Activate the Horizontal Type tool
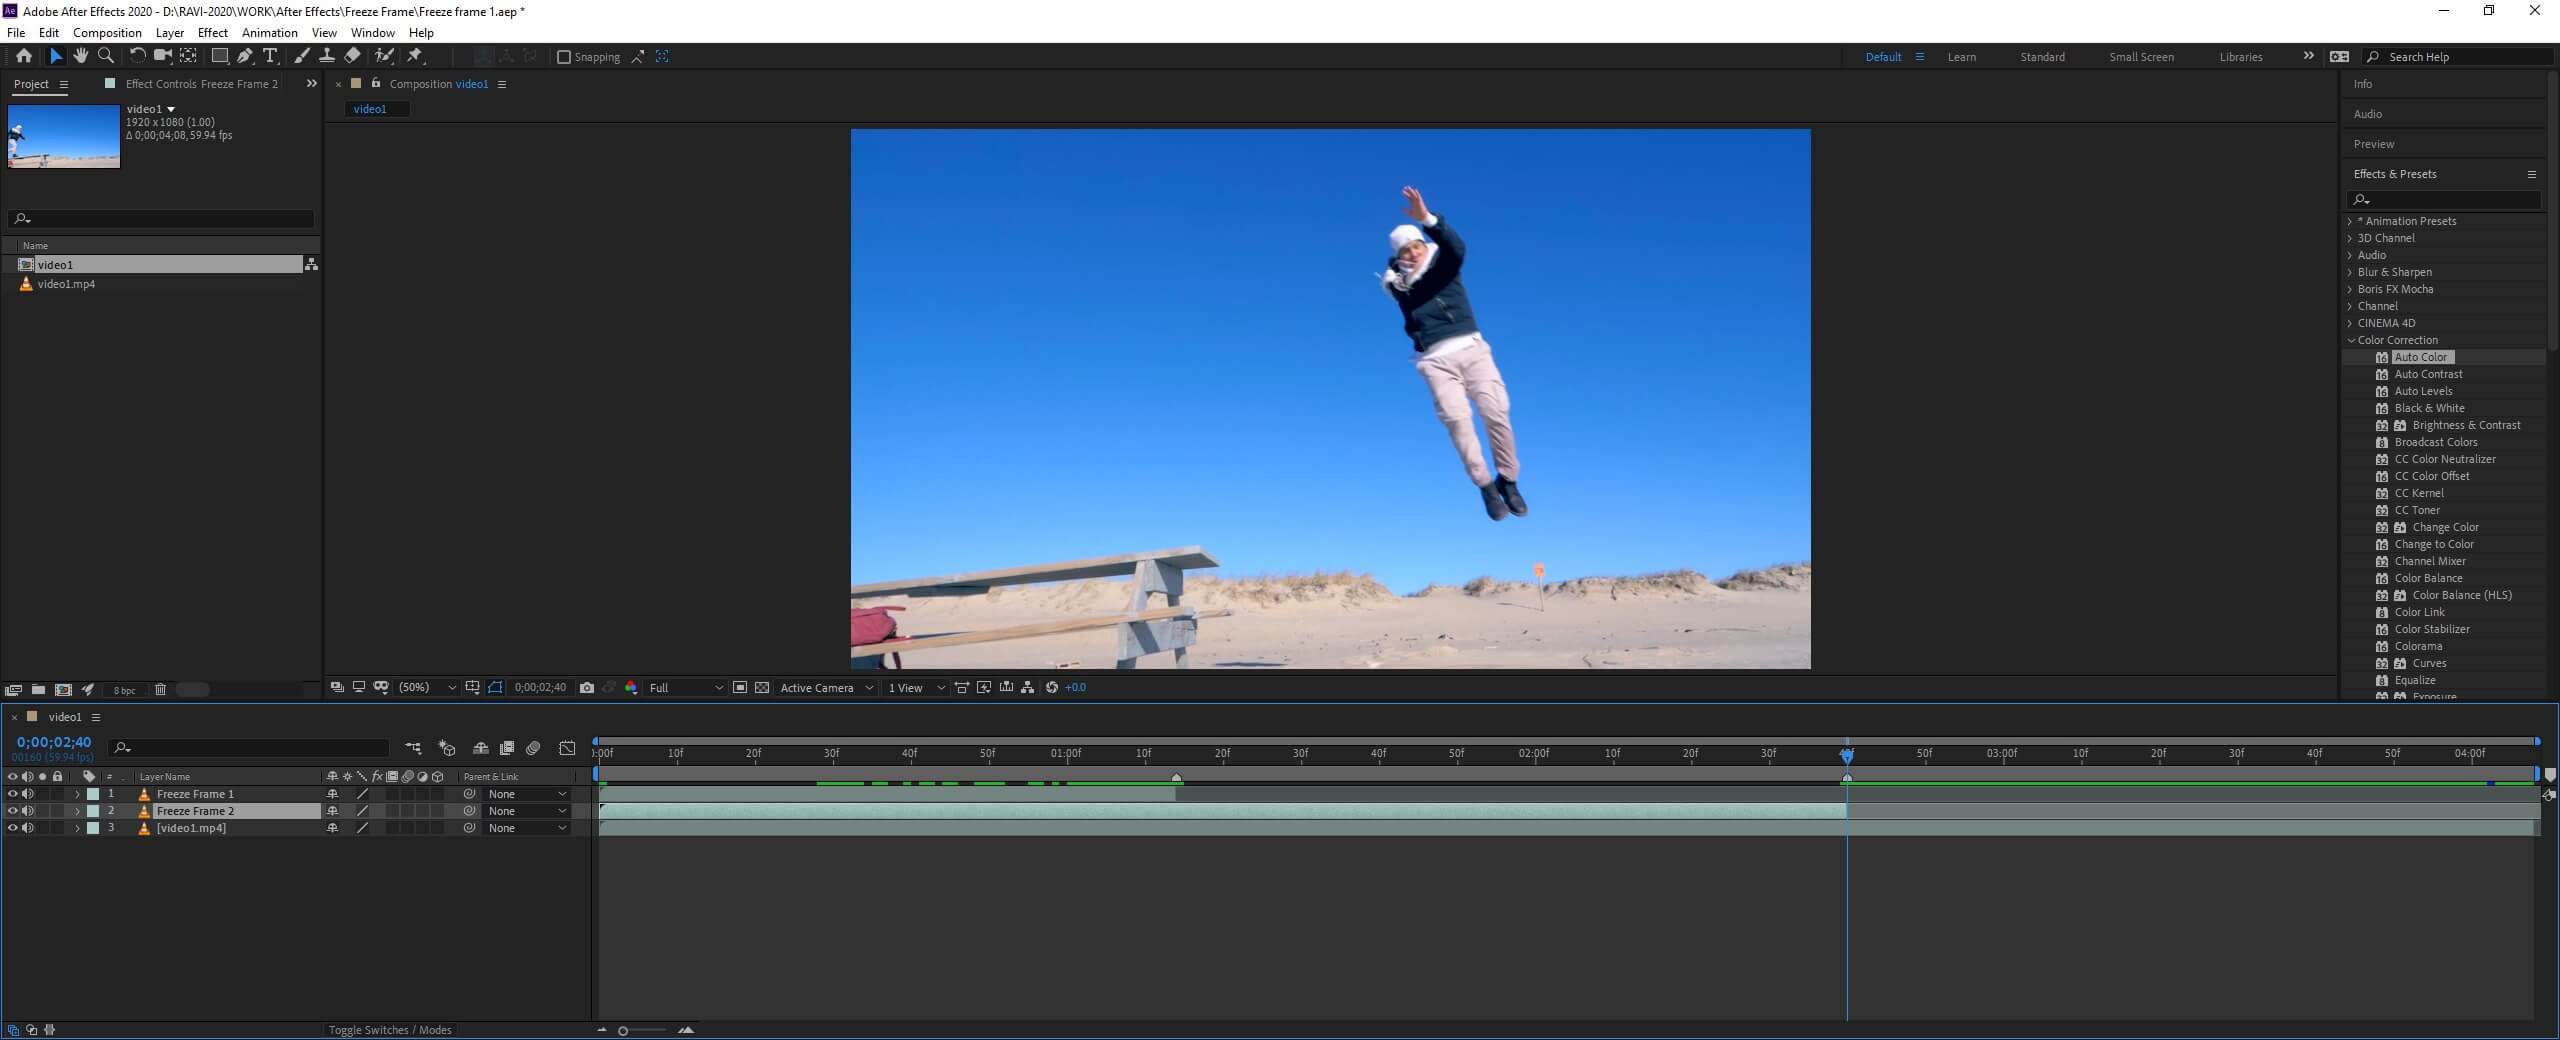 click(x=271, y=56)
